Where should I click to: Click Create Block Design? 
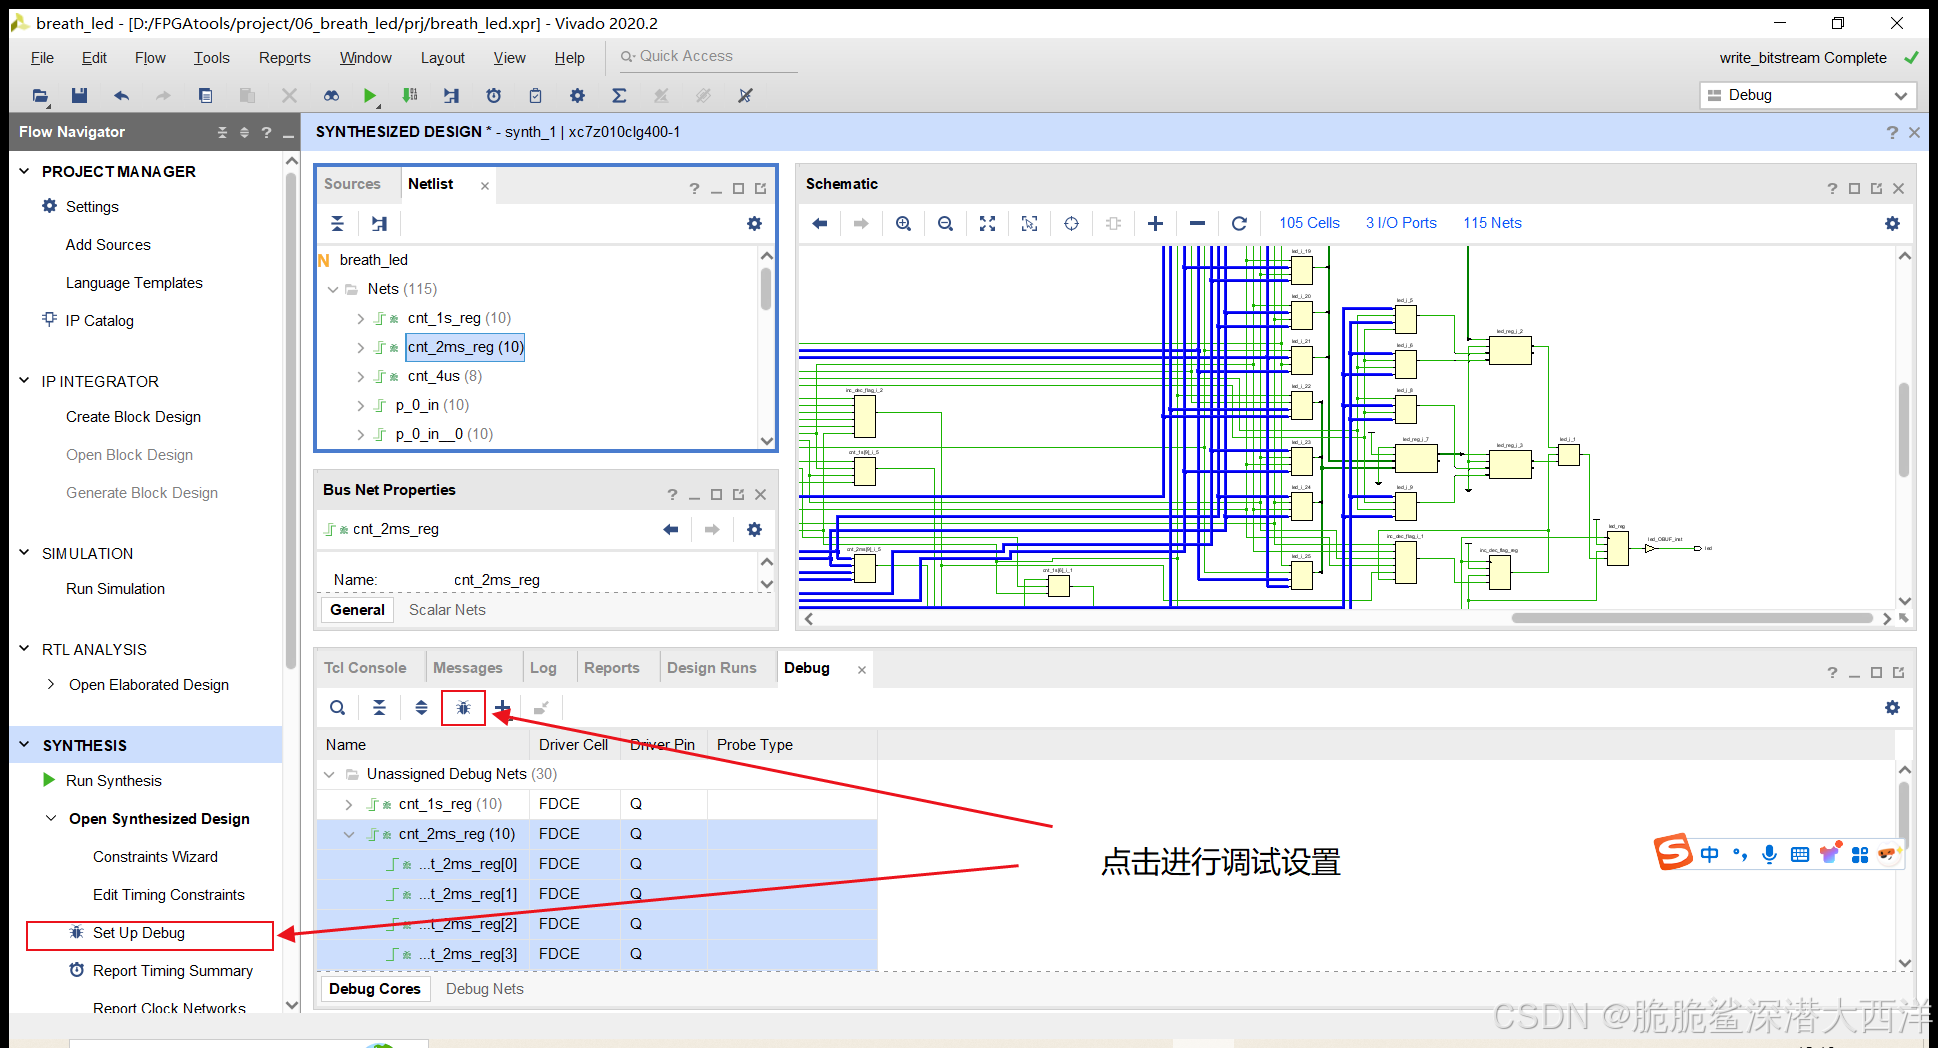(133, 417)
